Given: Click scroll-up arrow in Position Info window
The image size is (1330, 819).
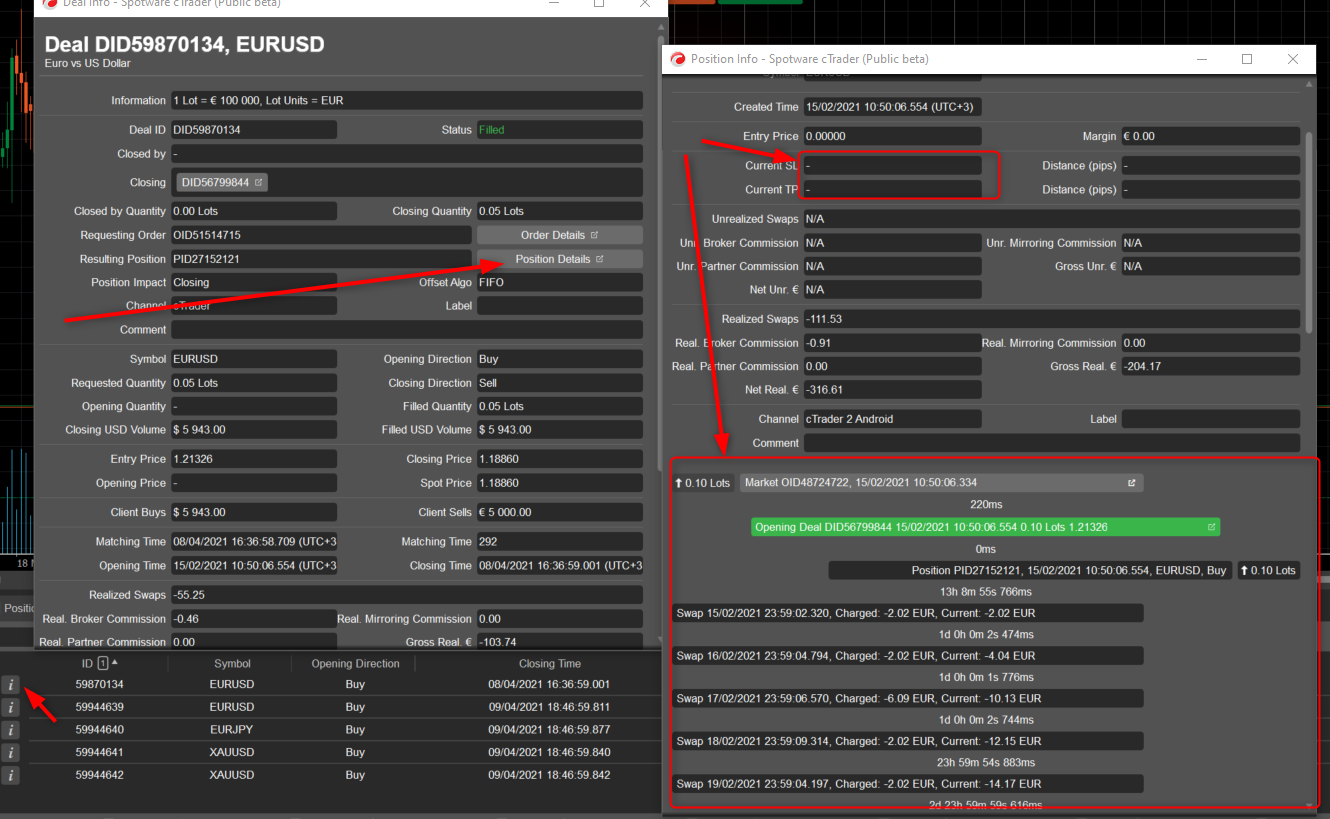Looking at the screenshot, I should point(1310,85).
